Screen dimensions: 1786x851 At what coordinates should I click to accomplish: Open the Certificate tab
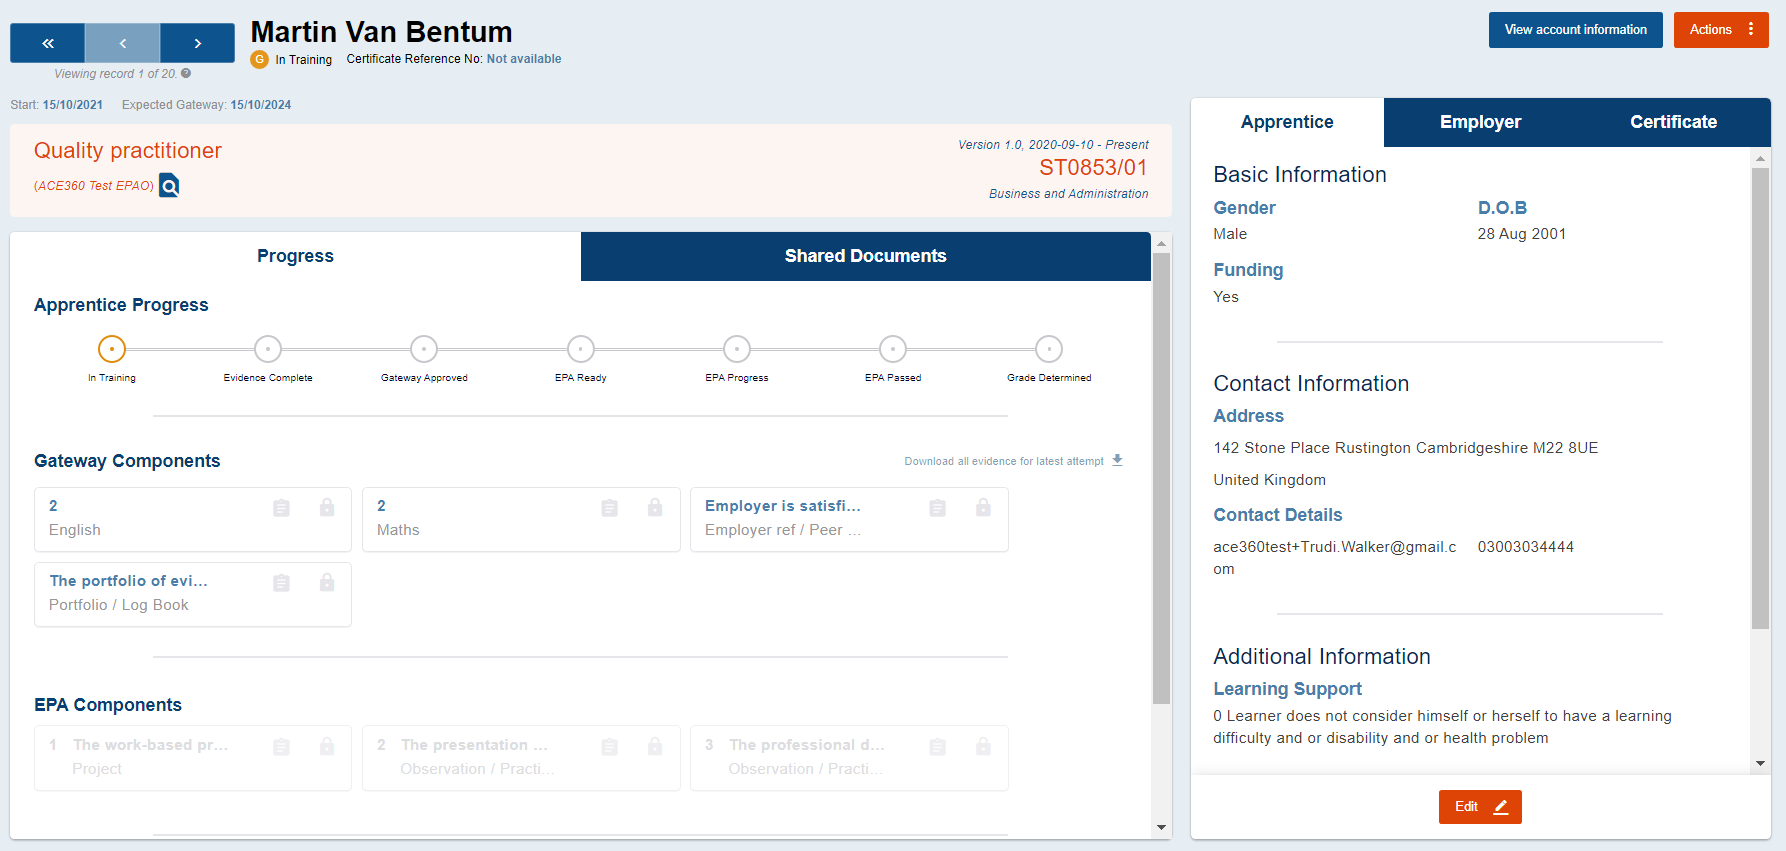point(1673,122)
